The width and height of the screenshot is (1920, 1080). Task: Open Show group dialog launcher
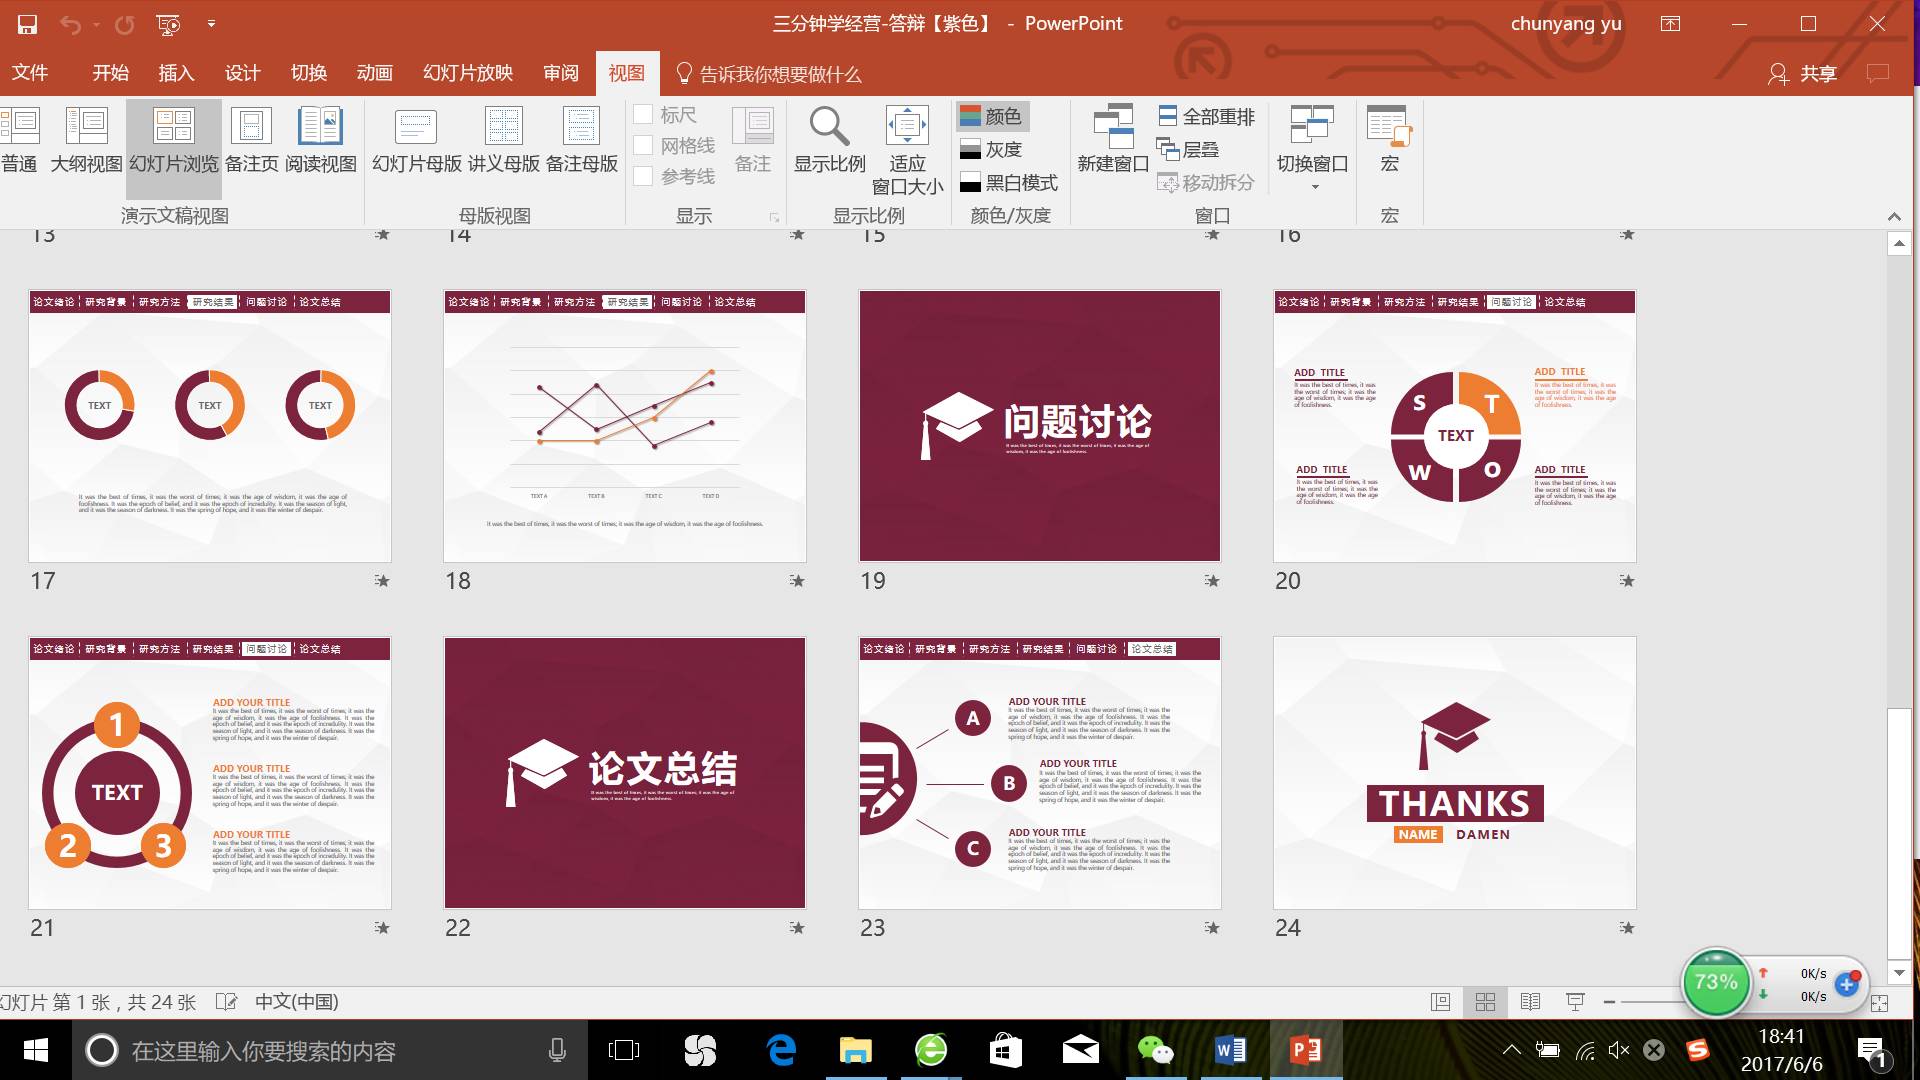pos(774,217)
